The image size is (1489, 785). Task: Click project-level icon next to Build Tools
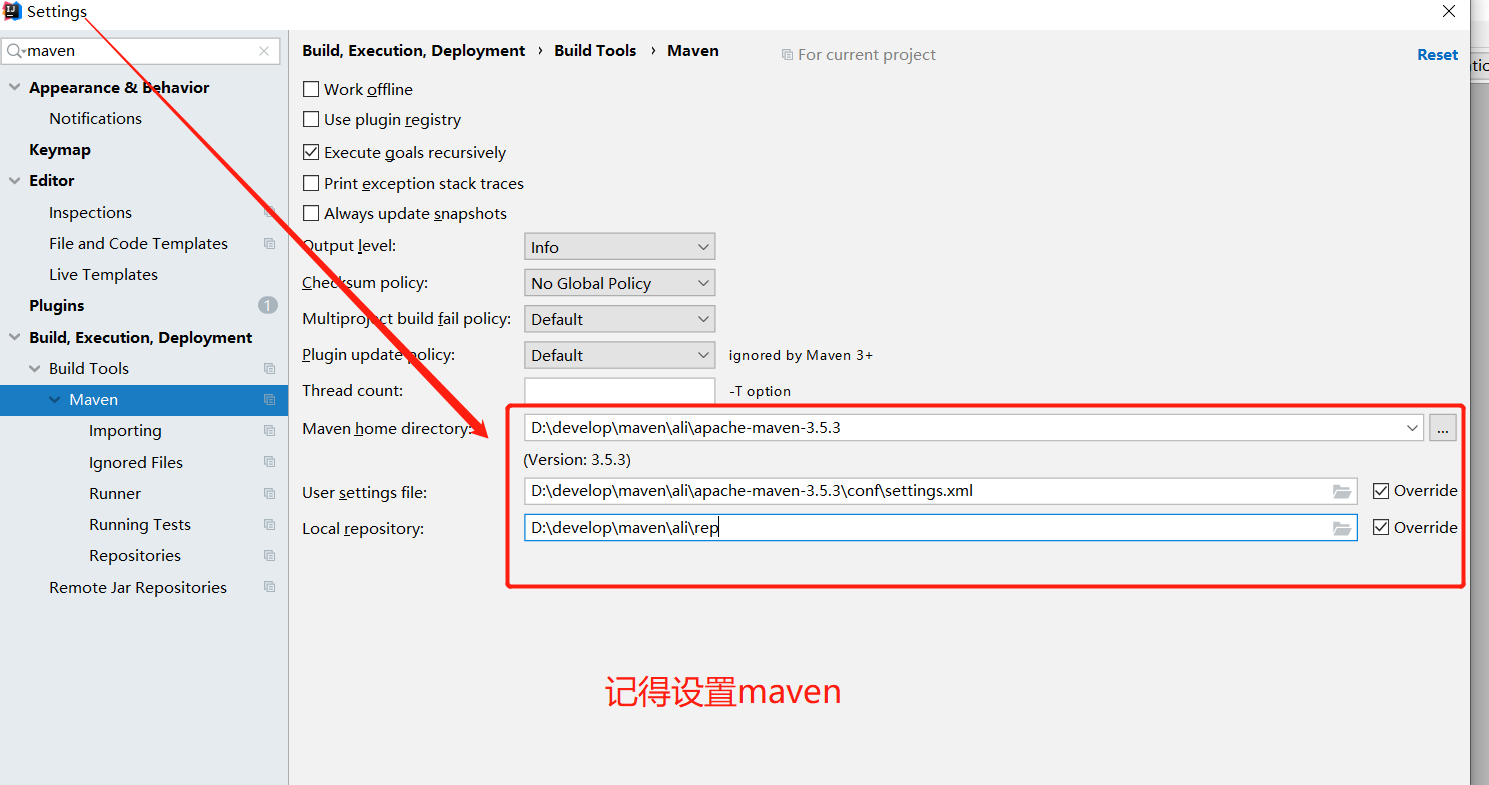[x=269, y=368]
